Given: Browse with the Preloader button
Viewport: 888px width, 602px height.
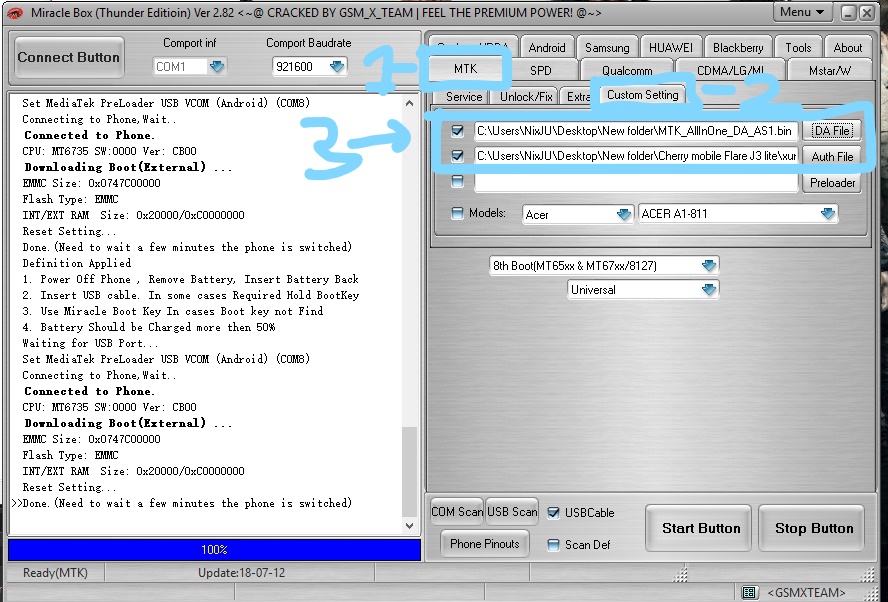Looking at the screenshot, I should pos(832,182).
